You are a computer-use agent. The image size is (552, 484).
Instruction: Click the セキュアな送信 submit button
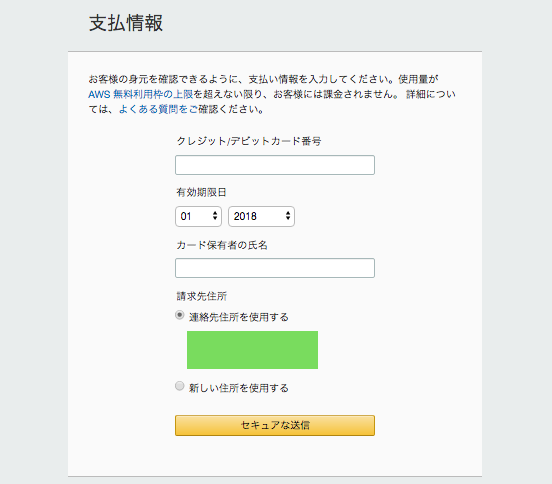[275, 425]
